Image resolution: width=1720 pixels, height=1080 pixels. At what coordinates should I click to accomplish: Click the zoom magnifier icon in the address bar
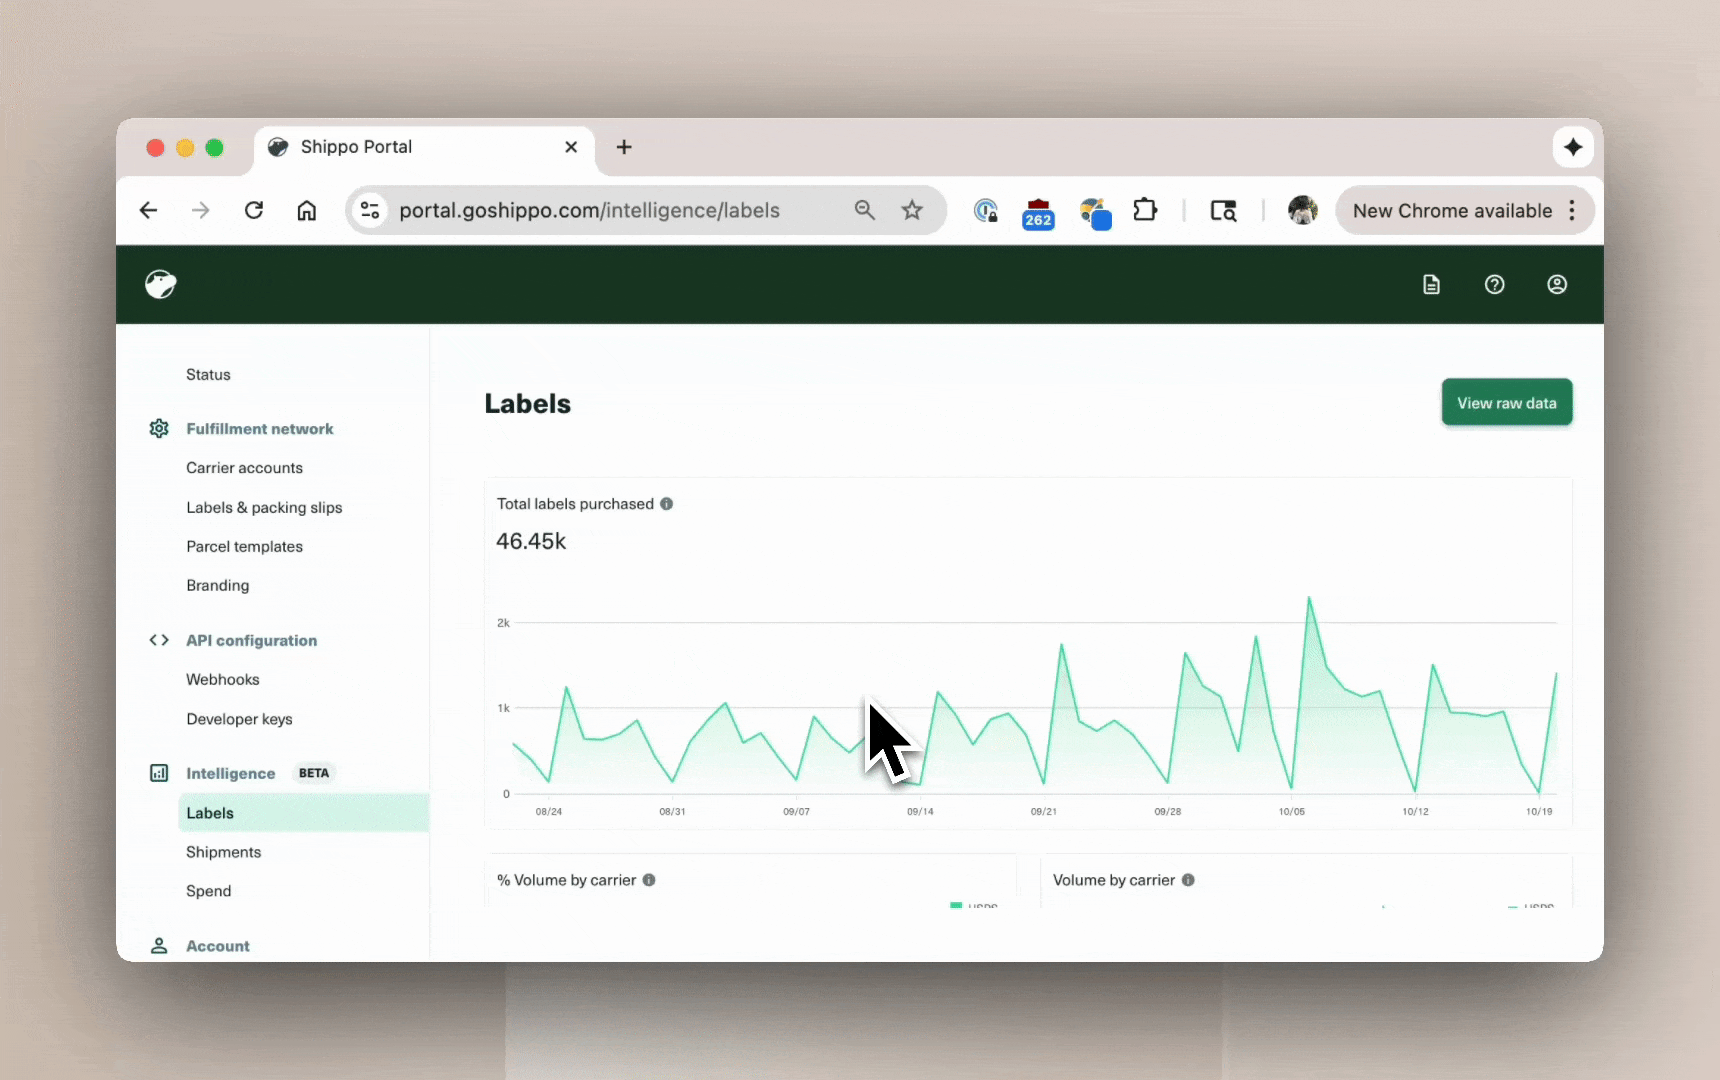click(865, 210)
